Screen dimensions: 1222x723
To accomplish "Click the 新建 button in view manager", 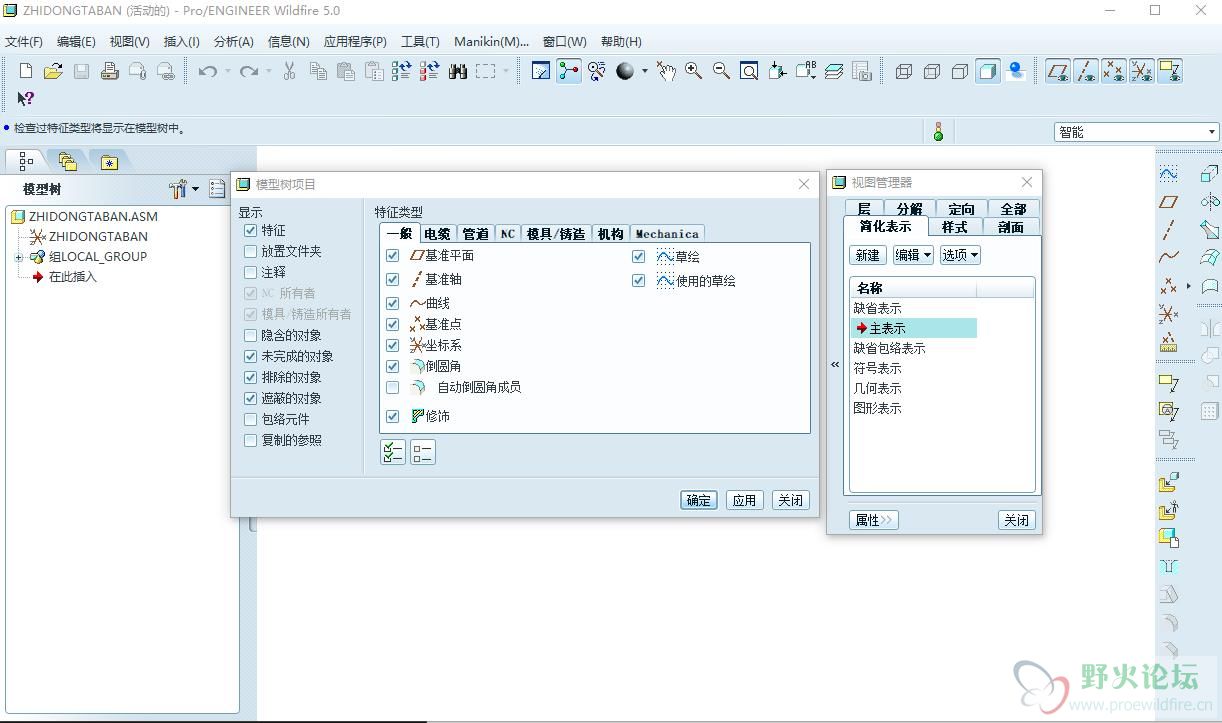I will (x=868, y=255).
